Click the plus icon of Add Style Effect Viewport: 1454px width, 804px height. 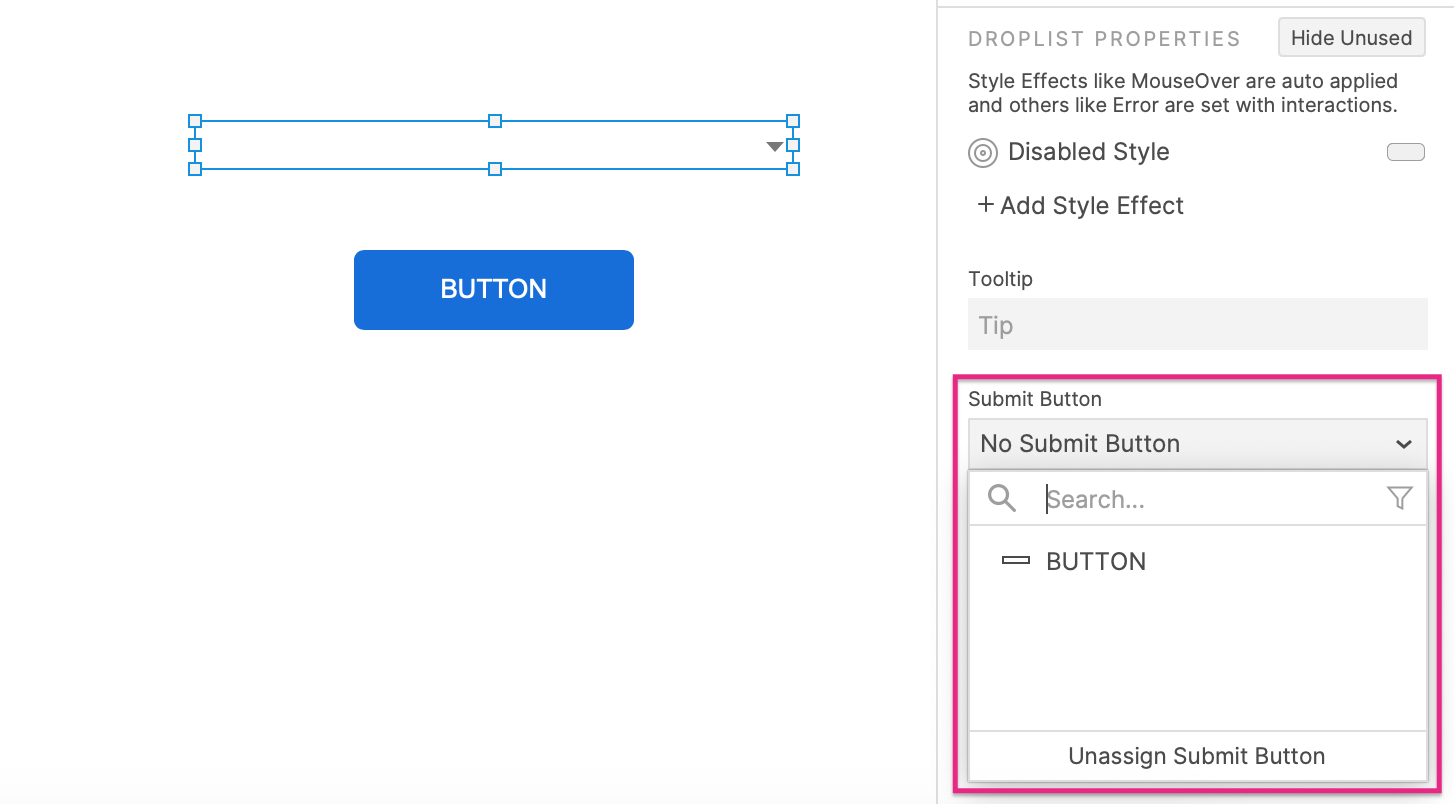[x=986, y=205]
